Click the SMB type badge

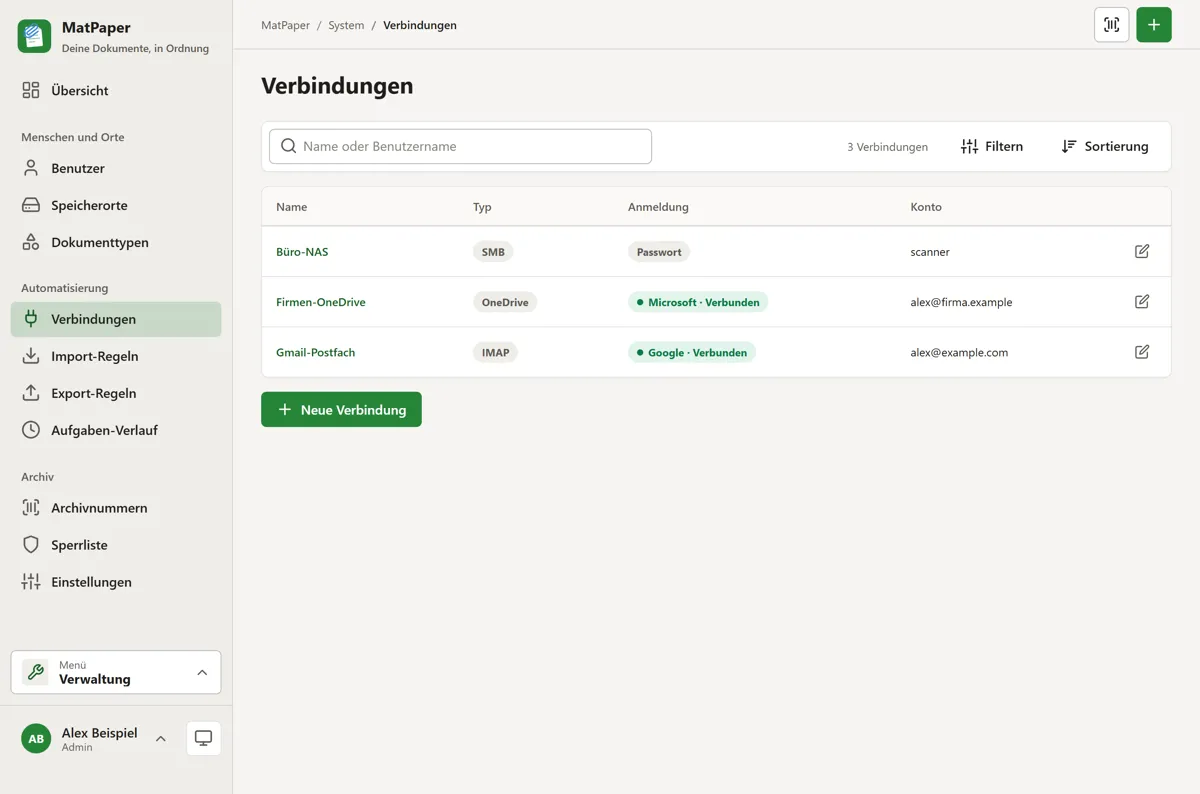point(493,252)
